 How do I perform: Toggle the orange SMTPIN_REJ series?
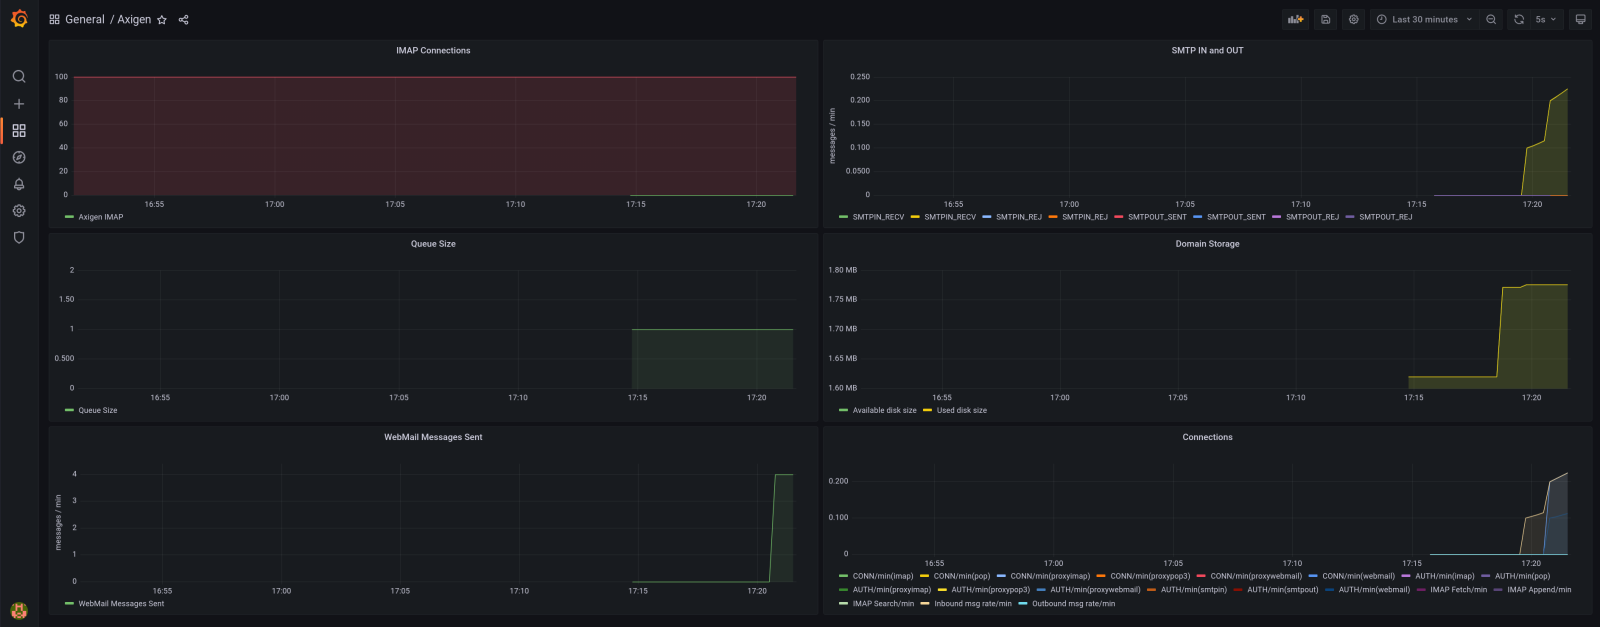point(1084,217)
